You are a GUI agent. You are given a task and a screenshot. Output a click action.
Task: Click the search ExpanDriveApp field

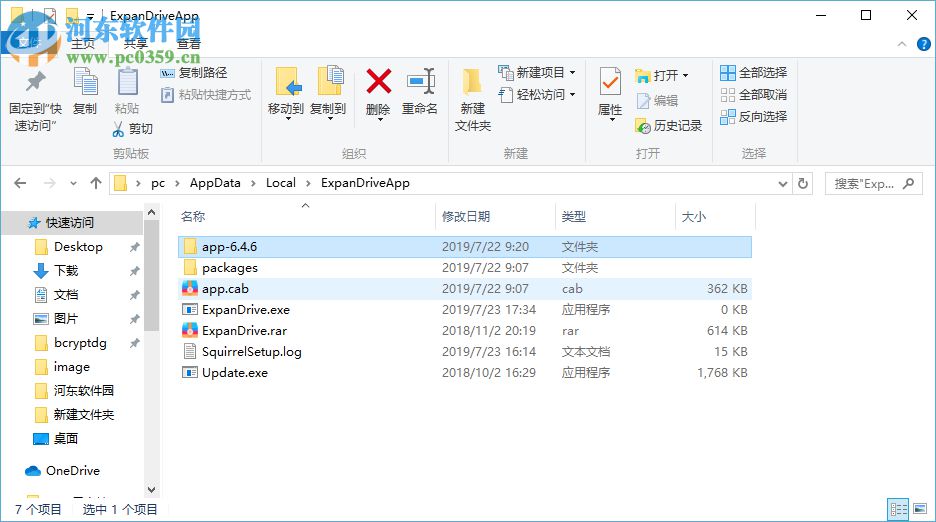point(873,184)
